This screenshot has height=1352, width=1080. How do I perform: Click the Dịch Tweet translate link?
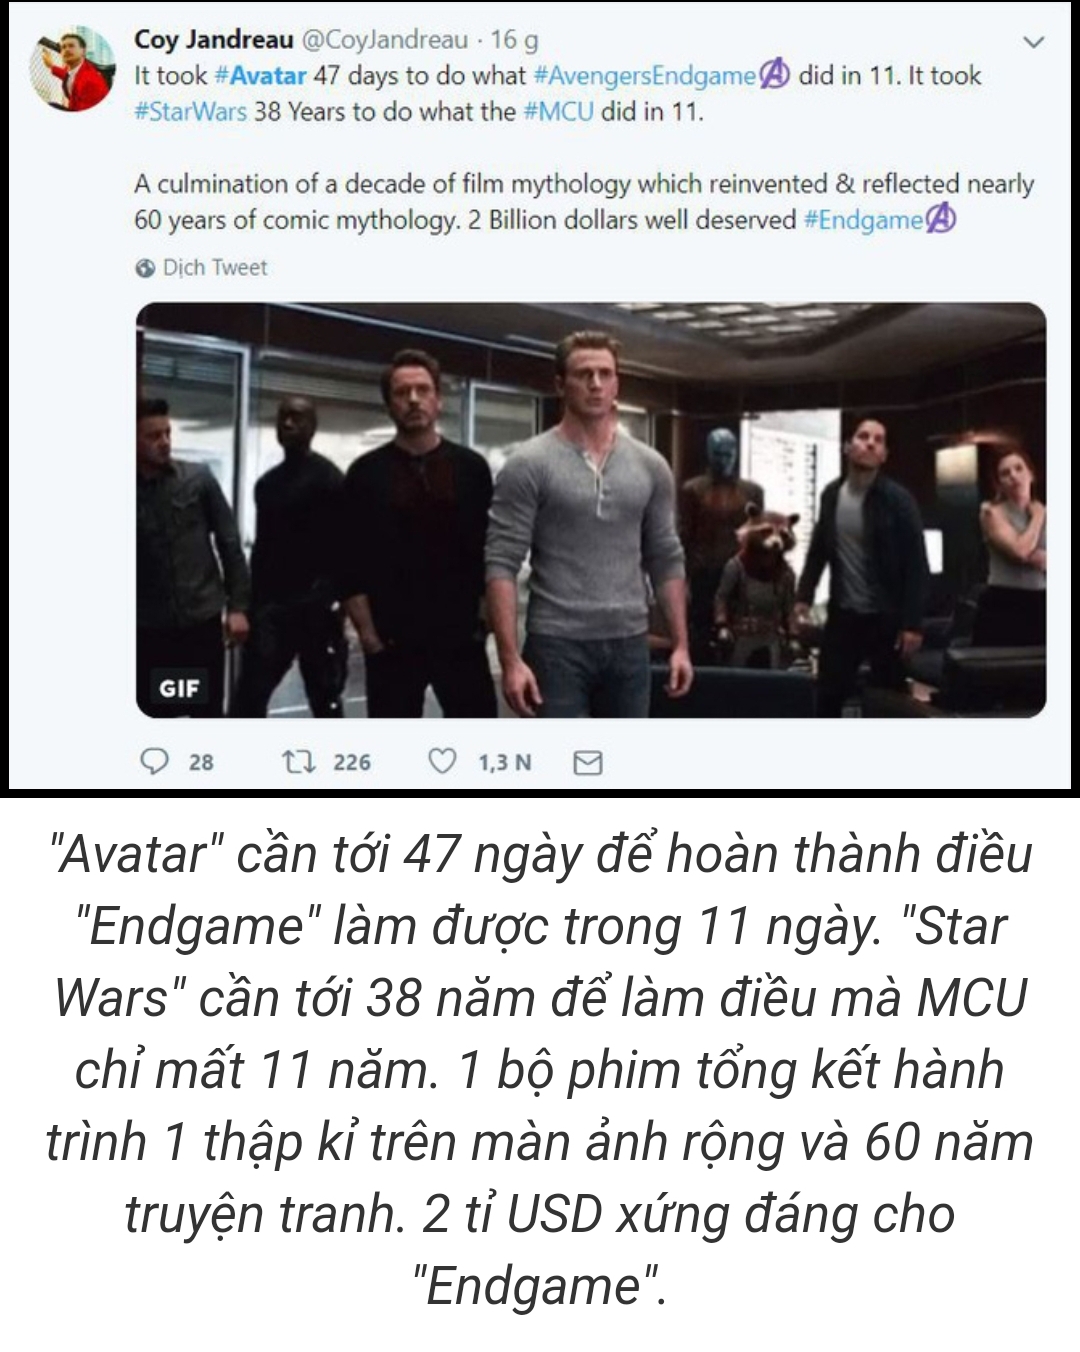pyautogui.click(x=215, y=268)
